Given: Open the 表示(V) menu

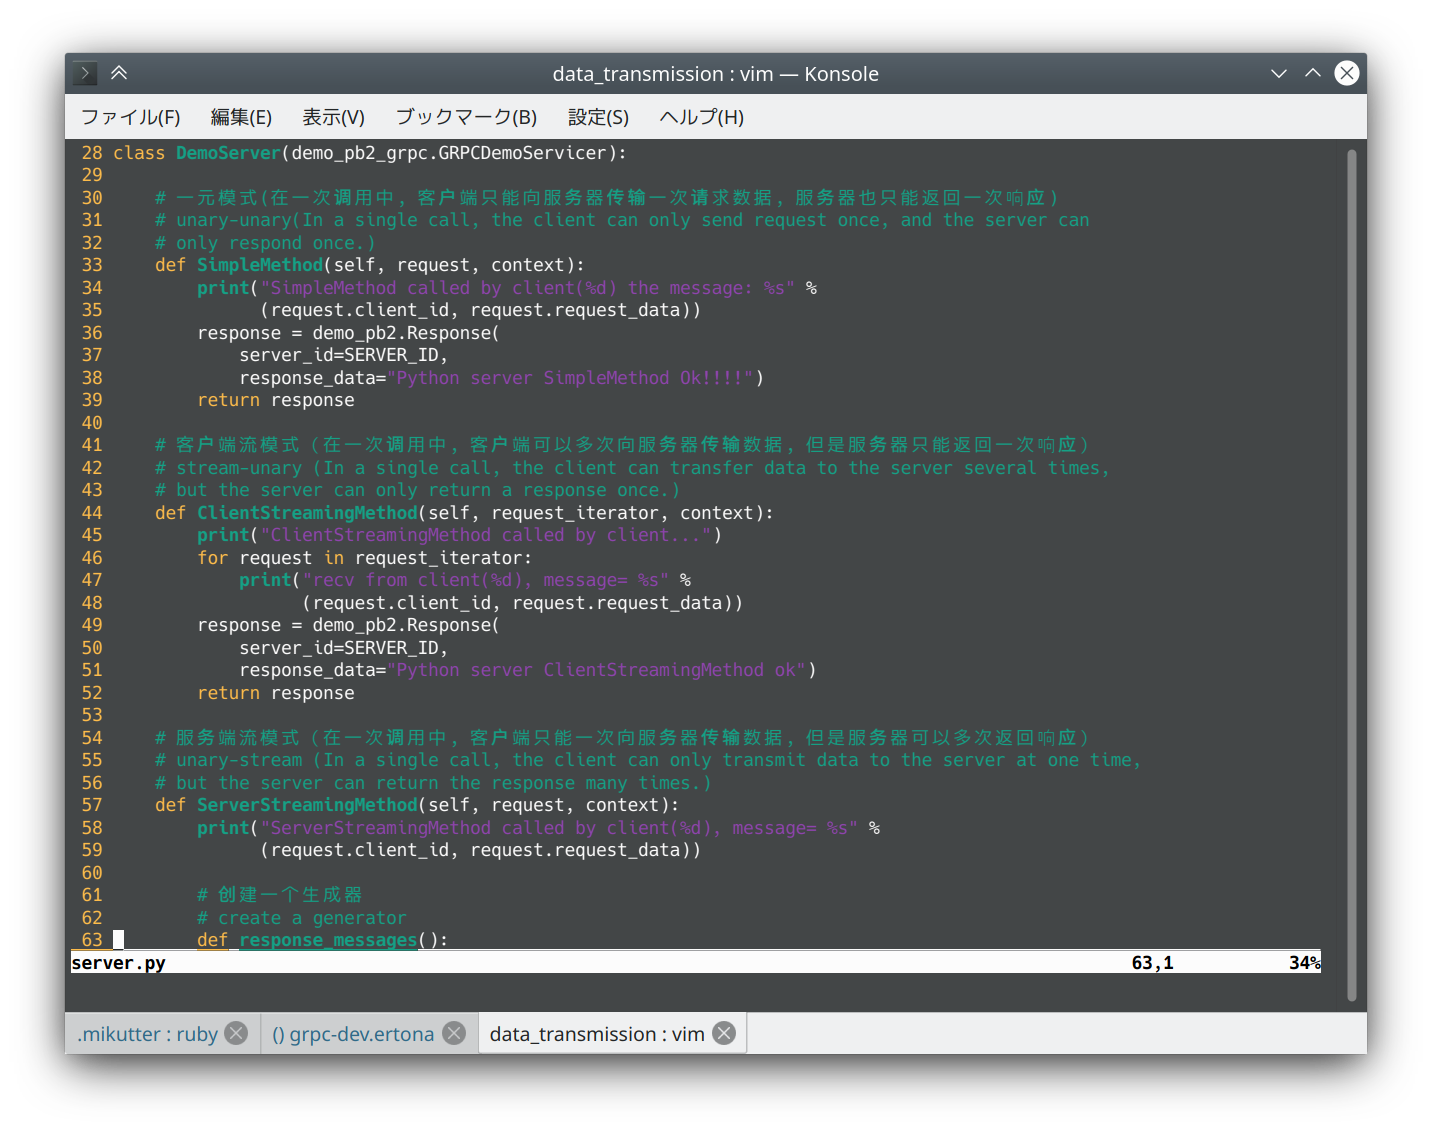Looking at the screenshot, I should pyautogui.click(x=333, y=117).
